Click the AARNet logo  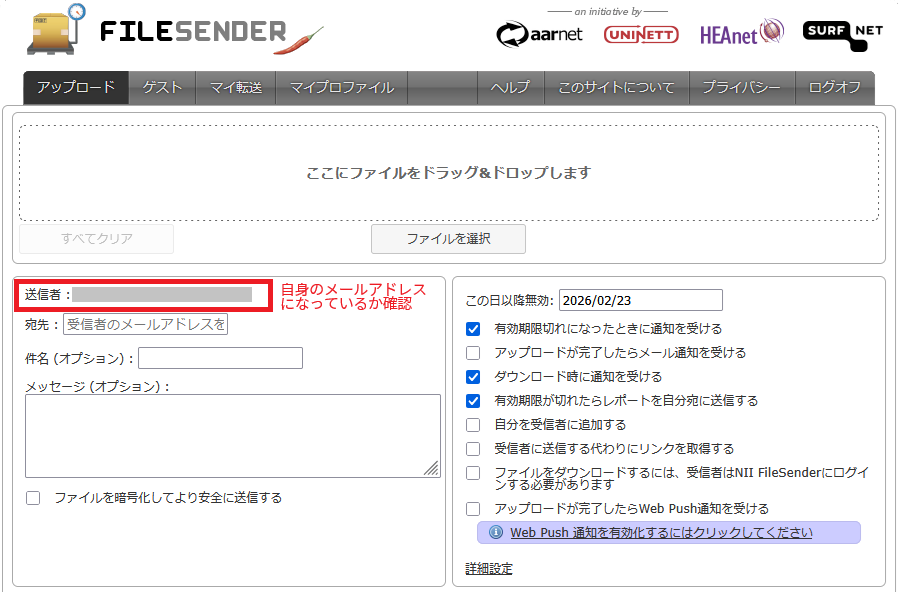click(539, 34)
